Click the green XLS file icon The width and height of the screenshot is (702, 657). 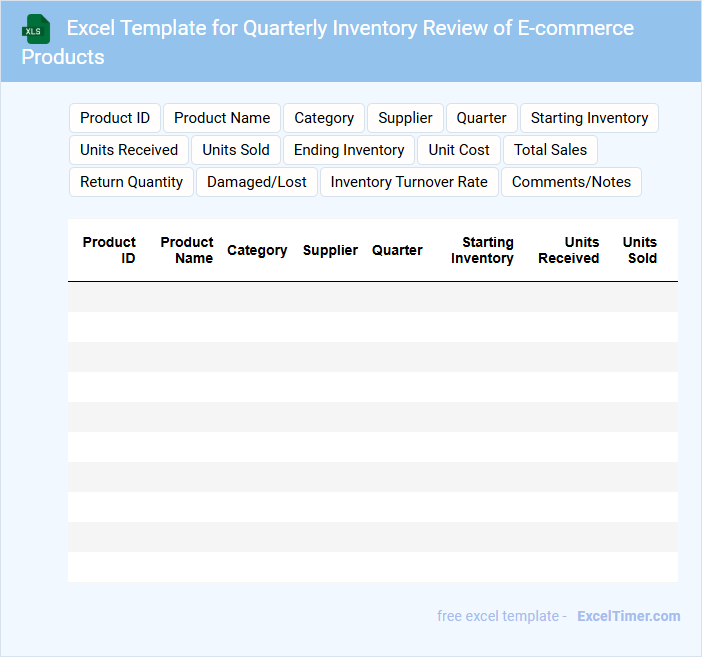(36, 29)
